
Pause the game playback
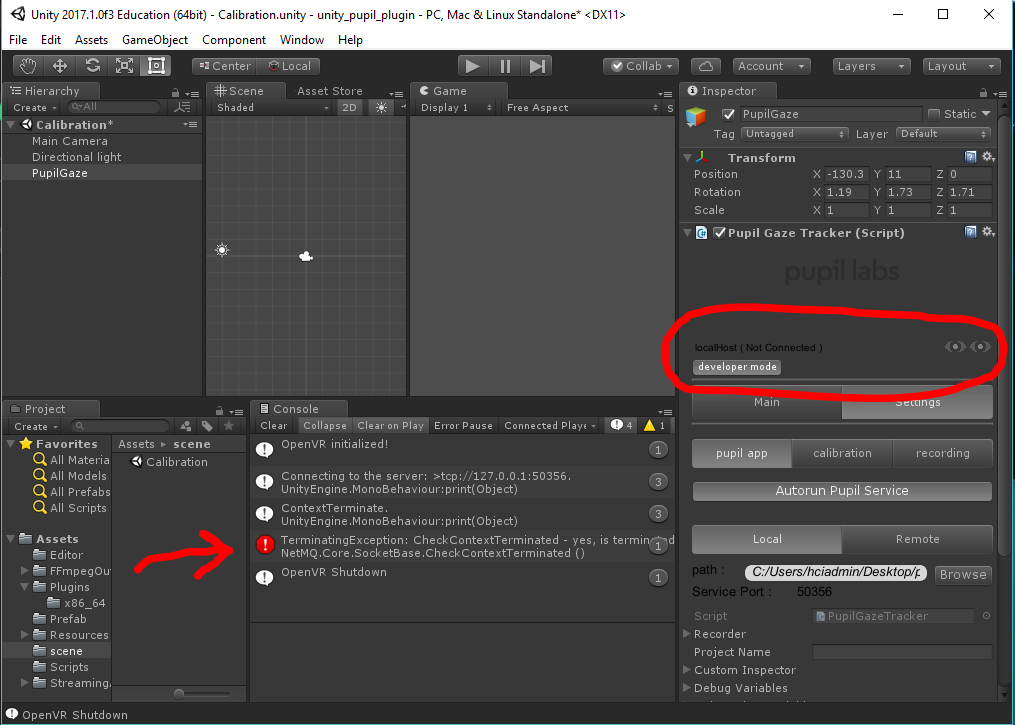coord(505,66)
